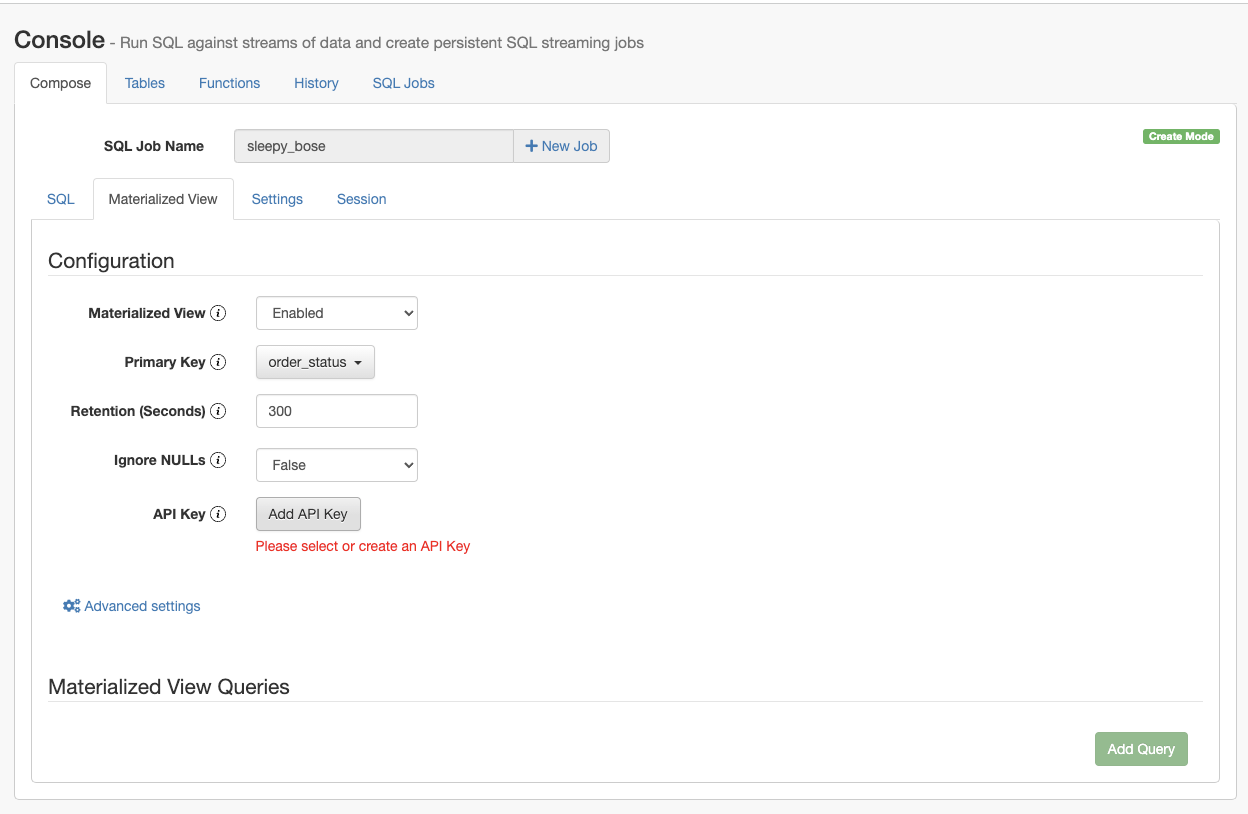Click info icon next to API Key

point(218,514)
